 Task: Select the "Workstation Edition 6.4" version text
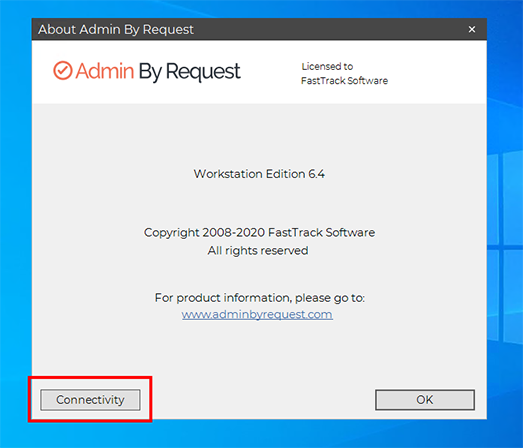pos(259,174)
